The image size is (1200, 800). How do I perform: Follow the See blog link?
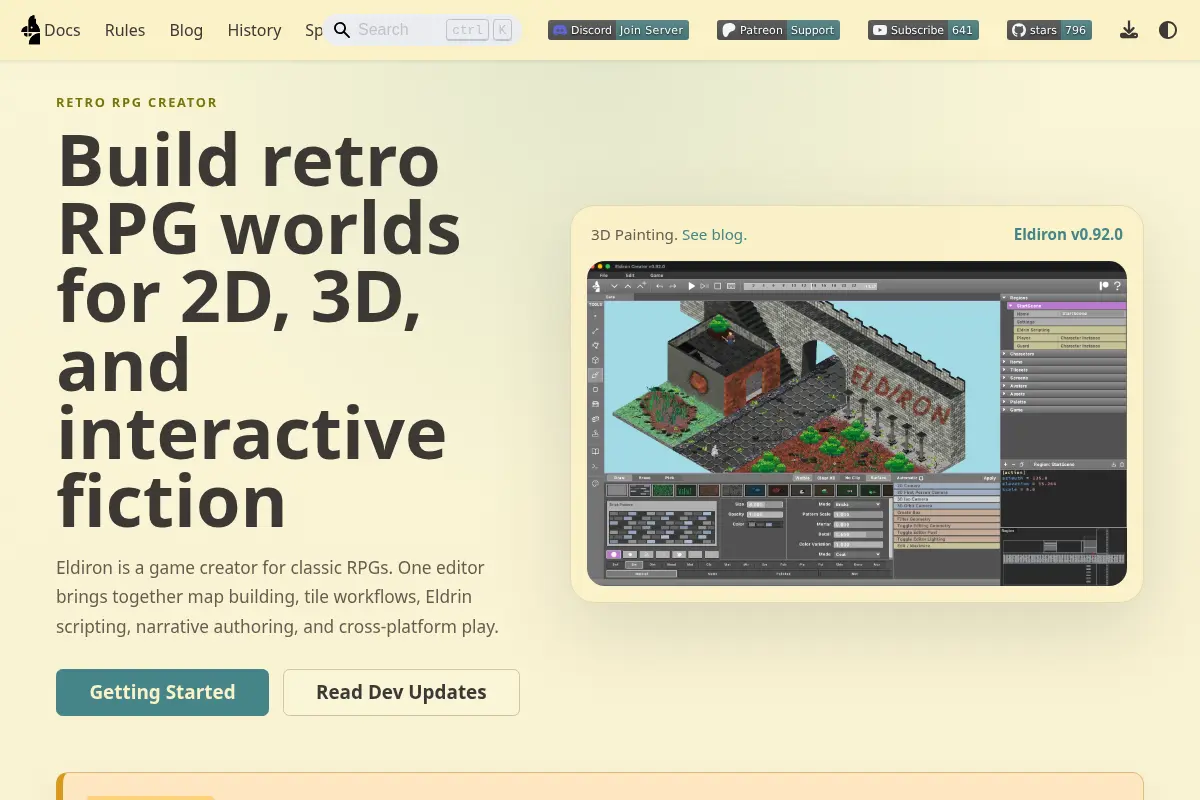click(x=714, y=235)
